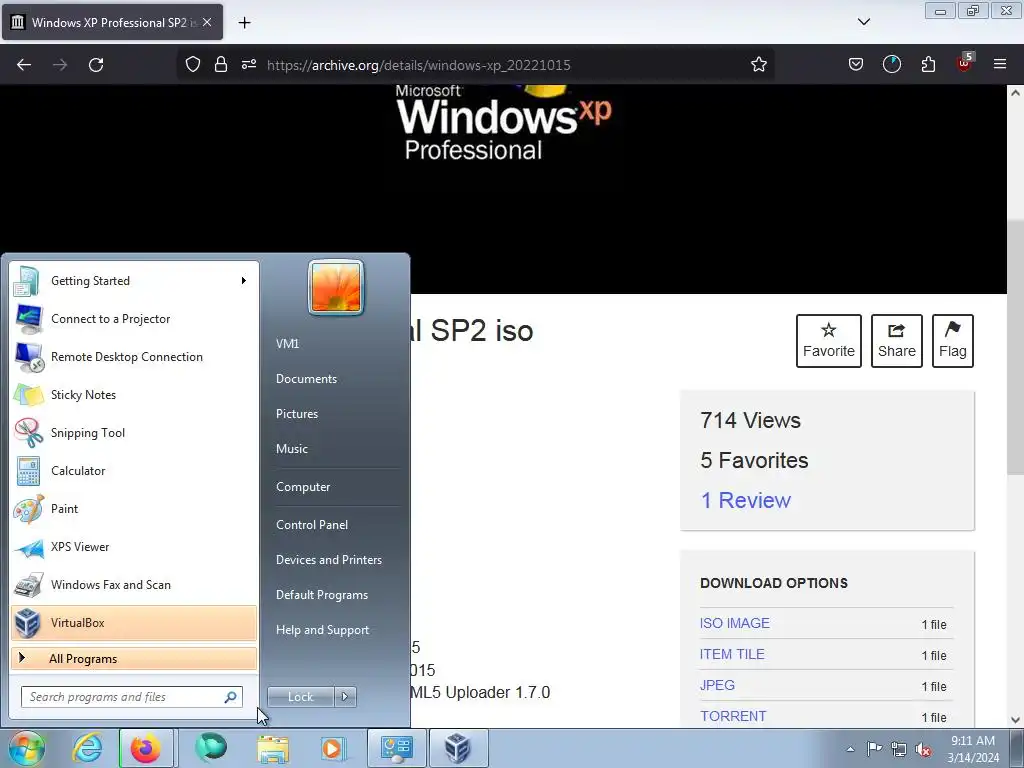Open Default Programs
Image resolution: width=1024 pixels, height=768 pixels.
322,595
